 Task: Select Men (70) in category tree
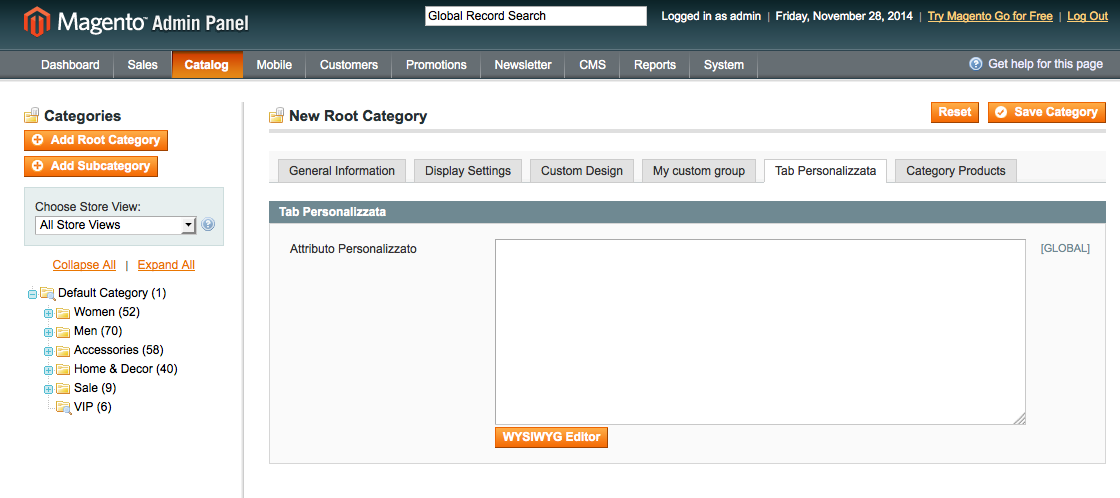tap(98, 332)
